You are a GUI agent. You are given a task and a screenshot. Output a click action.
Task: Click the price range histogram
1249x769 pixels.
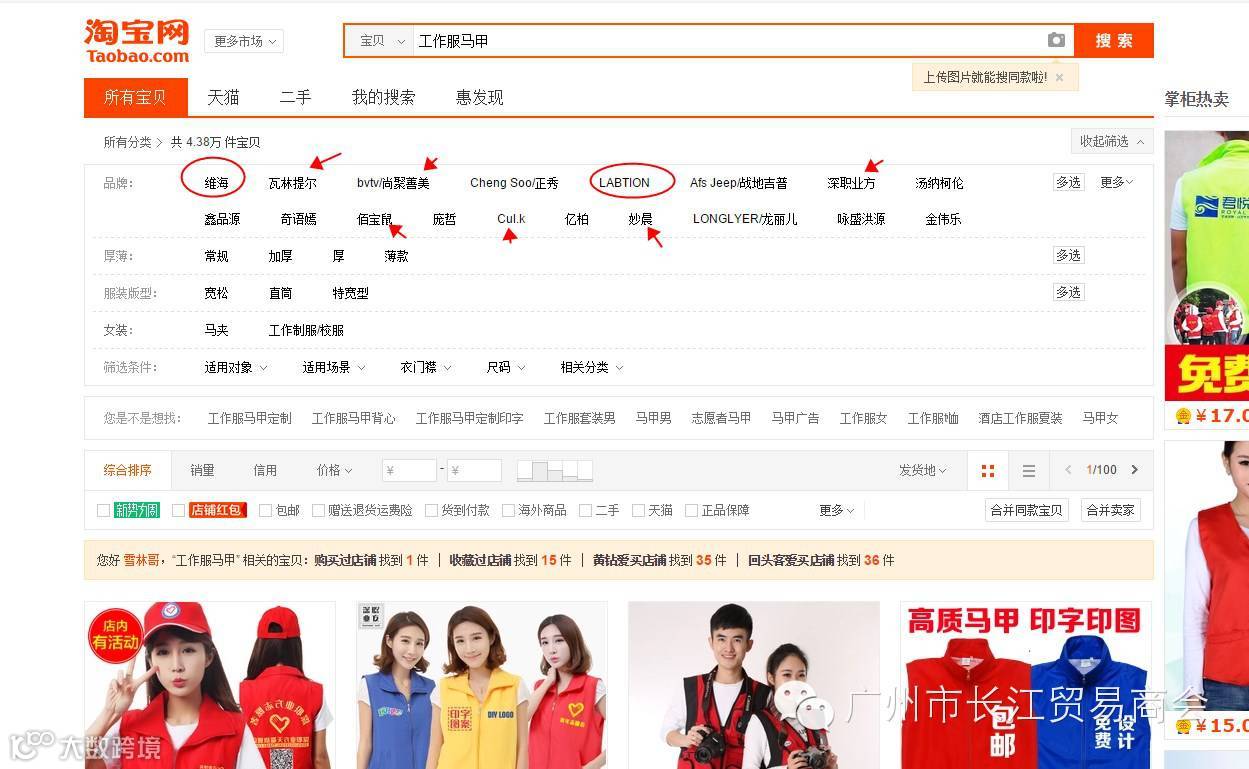(x=555, y=470)
